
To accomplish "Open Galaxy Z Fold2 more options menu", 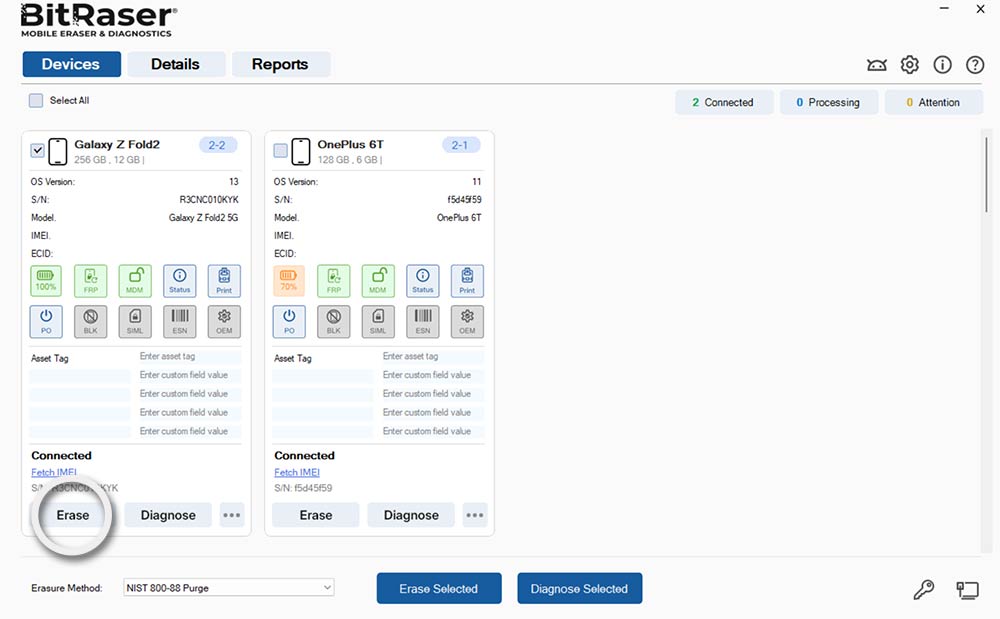I will (x=232, y=515).
